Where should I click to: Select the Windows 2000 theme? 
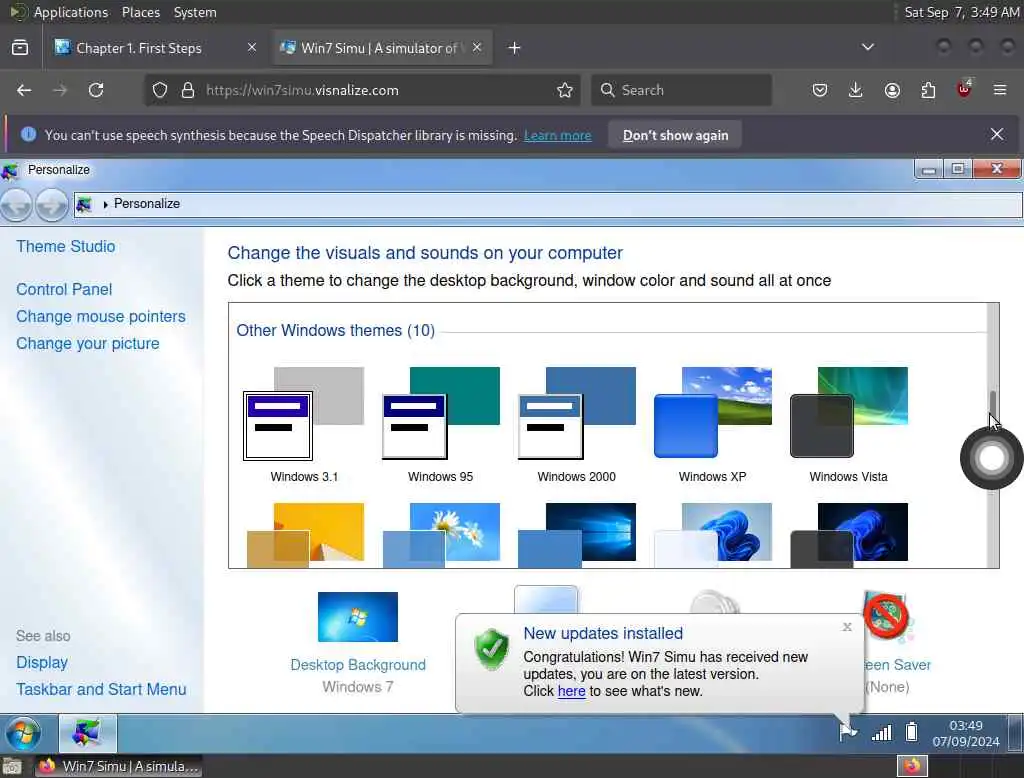pos(577,425)
